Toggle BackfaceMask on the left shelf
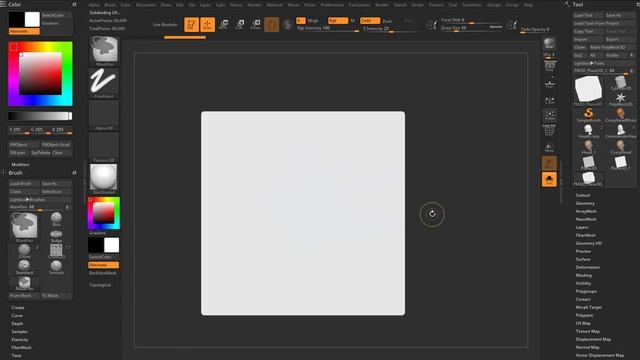The image size is (640, 360). (103, 273)
